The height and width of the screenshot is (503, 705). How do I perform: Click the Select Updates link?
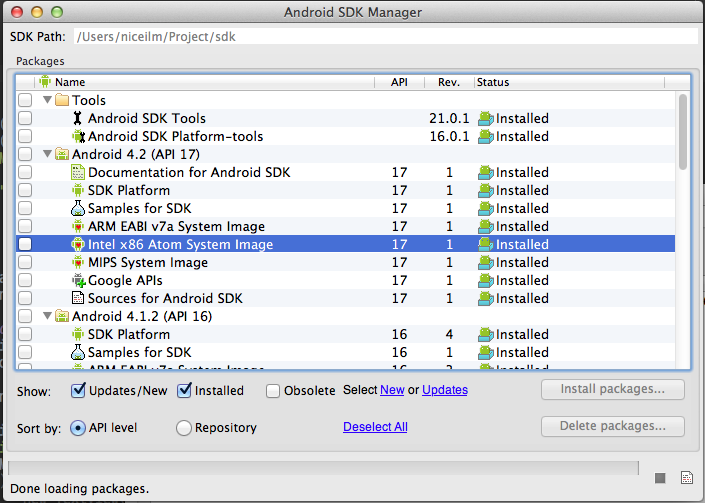tap(445, 390)
